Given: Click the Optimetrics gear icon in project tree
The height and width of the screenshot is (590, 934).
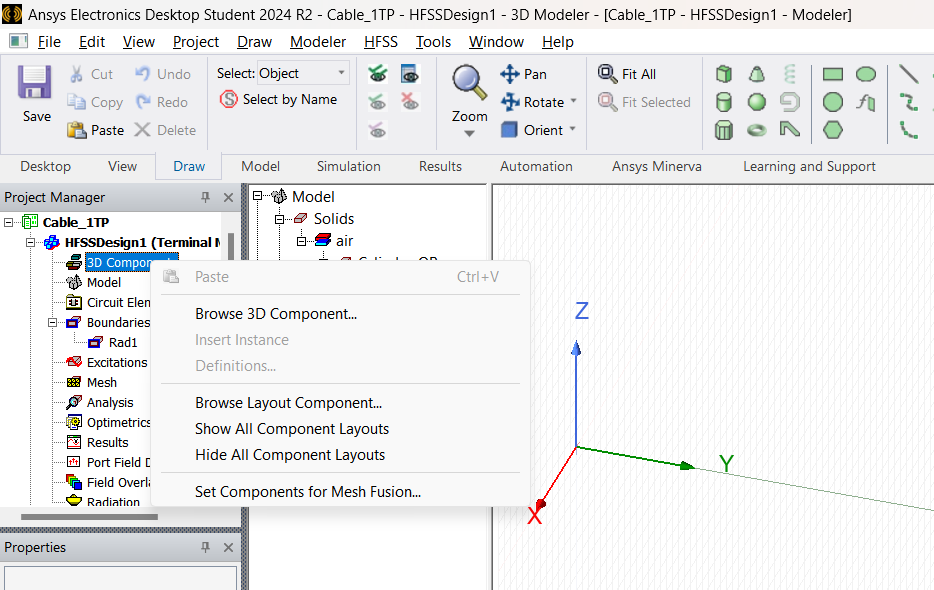Looking at the screenshot, I should 74,423.
